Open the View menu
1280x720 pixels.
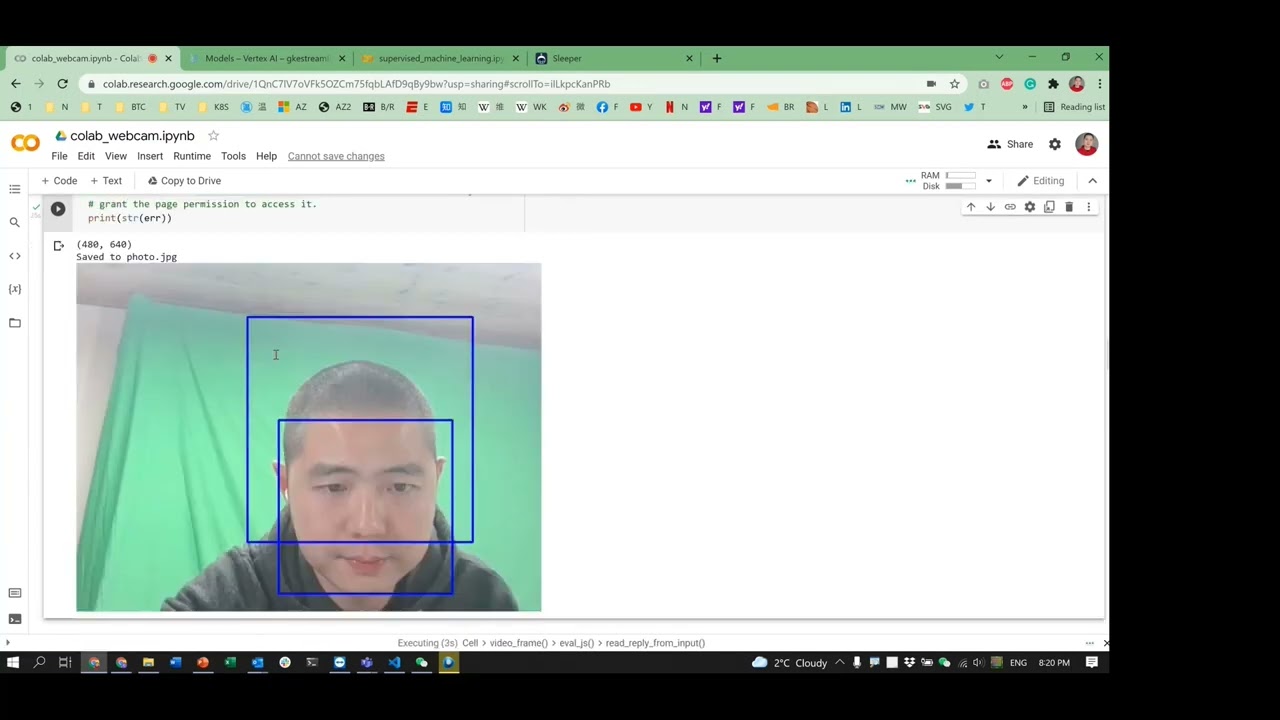(x=116, y=156)
